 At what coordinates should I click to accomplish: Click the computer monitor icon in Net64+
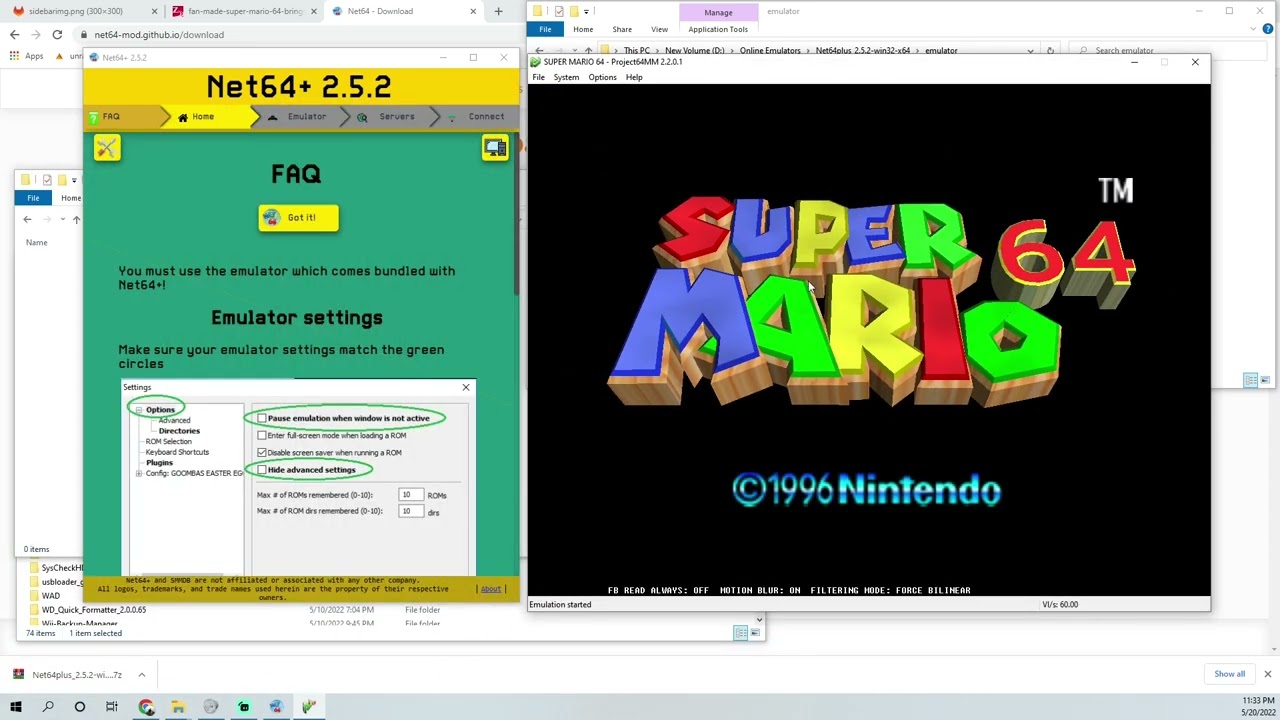pyautogui.click(x=495, y=148)
